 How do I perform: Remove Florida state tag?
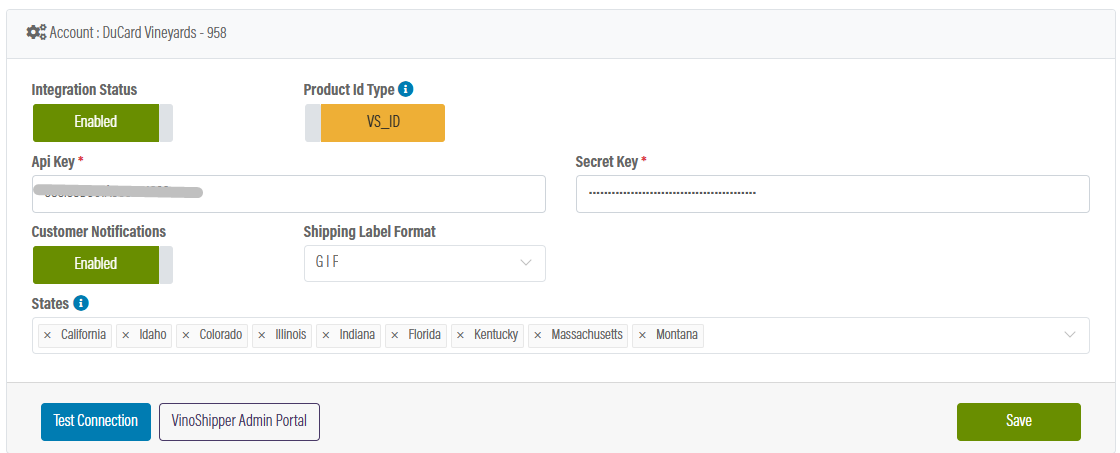pyautogui.click(x=394, y=335)
